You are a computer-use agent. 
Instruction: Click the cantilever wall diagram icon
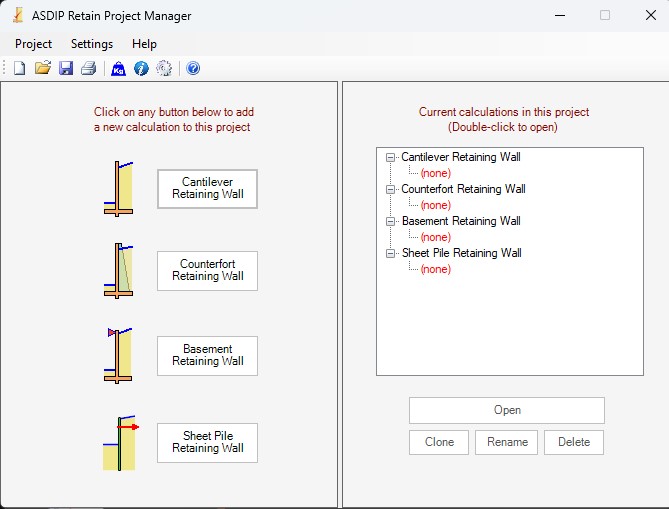tap(118, 189)
